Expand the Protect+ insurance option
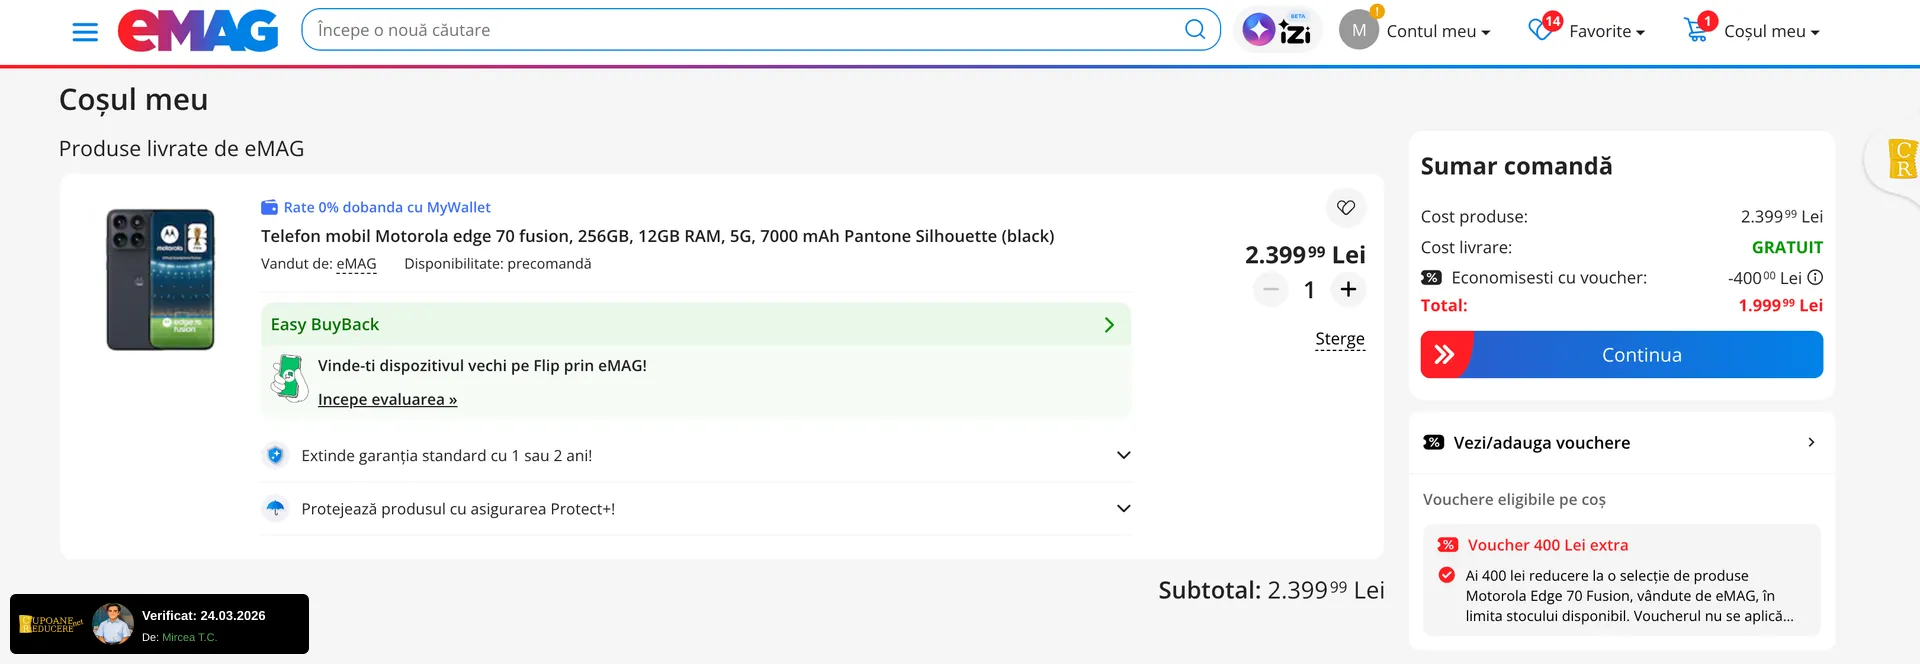Viewport: 1920px width, 664px height. coord(1123,509)
